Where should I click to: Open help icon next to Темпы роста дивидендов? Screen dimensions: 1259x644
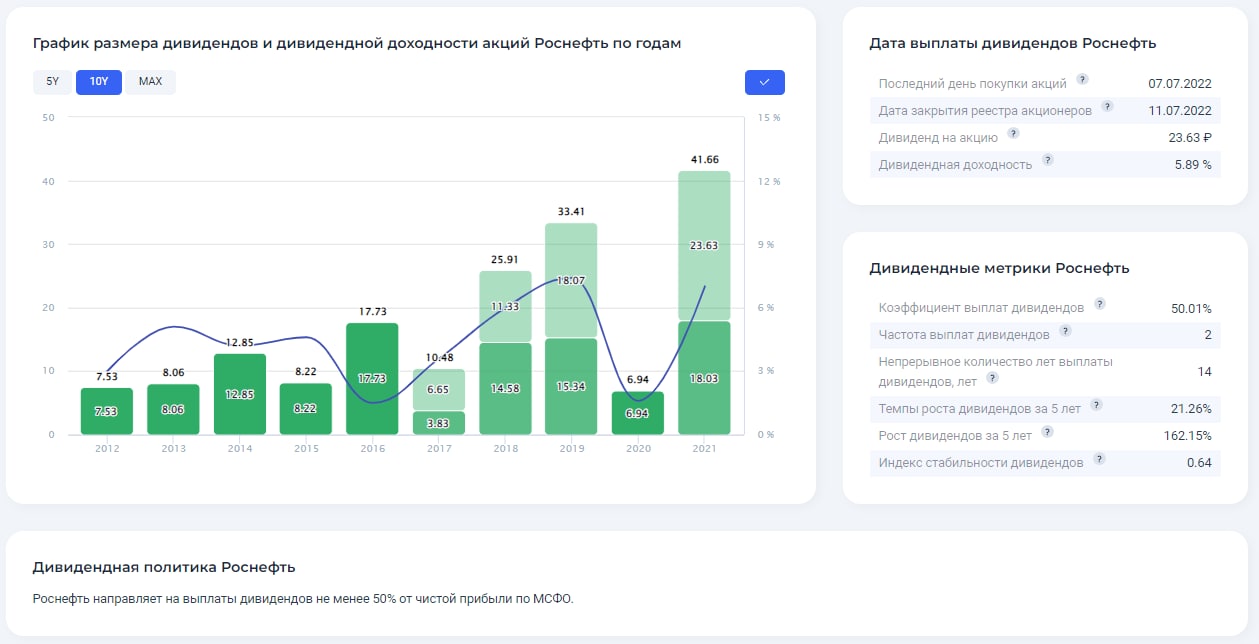[x=1096, y=405]
